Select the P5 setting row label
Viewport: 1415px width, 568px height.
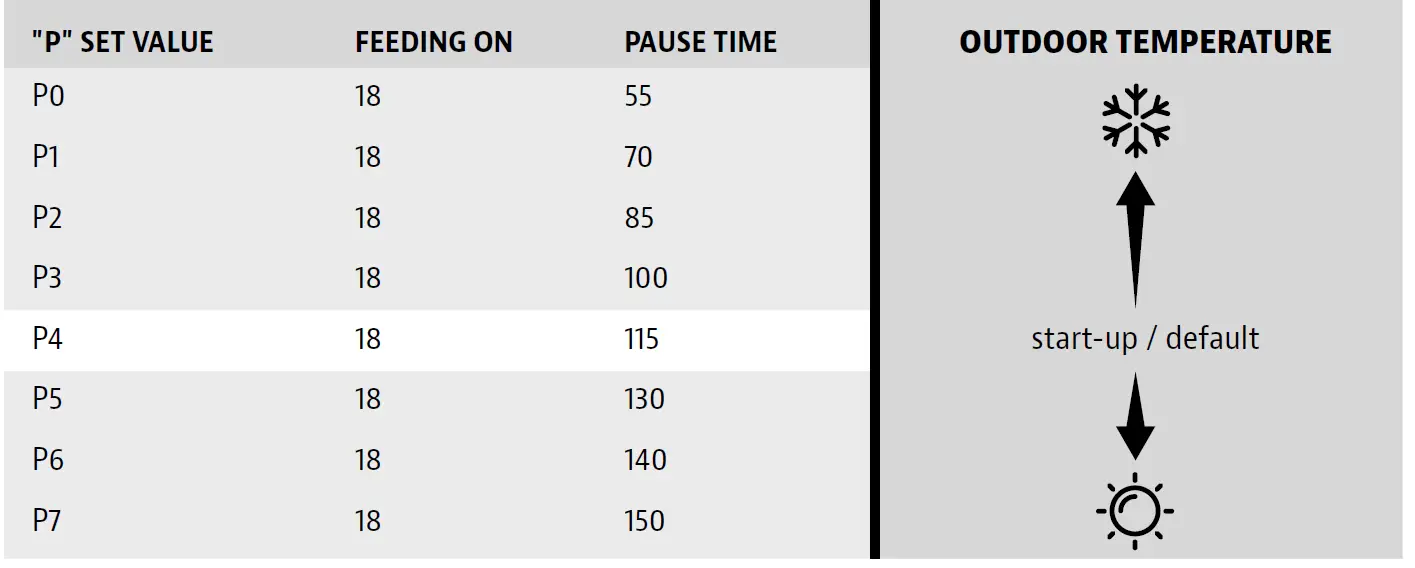[47, 399]
